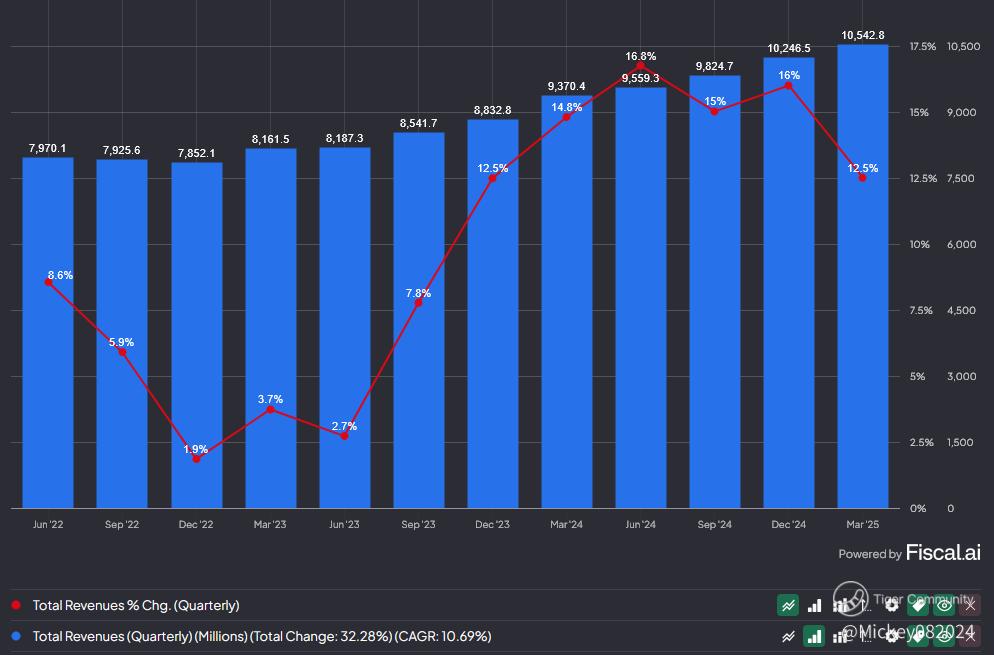The height and width of the screenshot is (655, 994).
Task: Select line chart type for Total Revenues % Chg.
Action: [788, 606]
